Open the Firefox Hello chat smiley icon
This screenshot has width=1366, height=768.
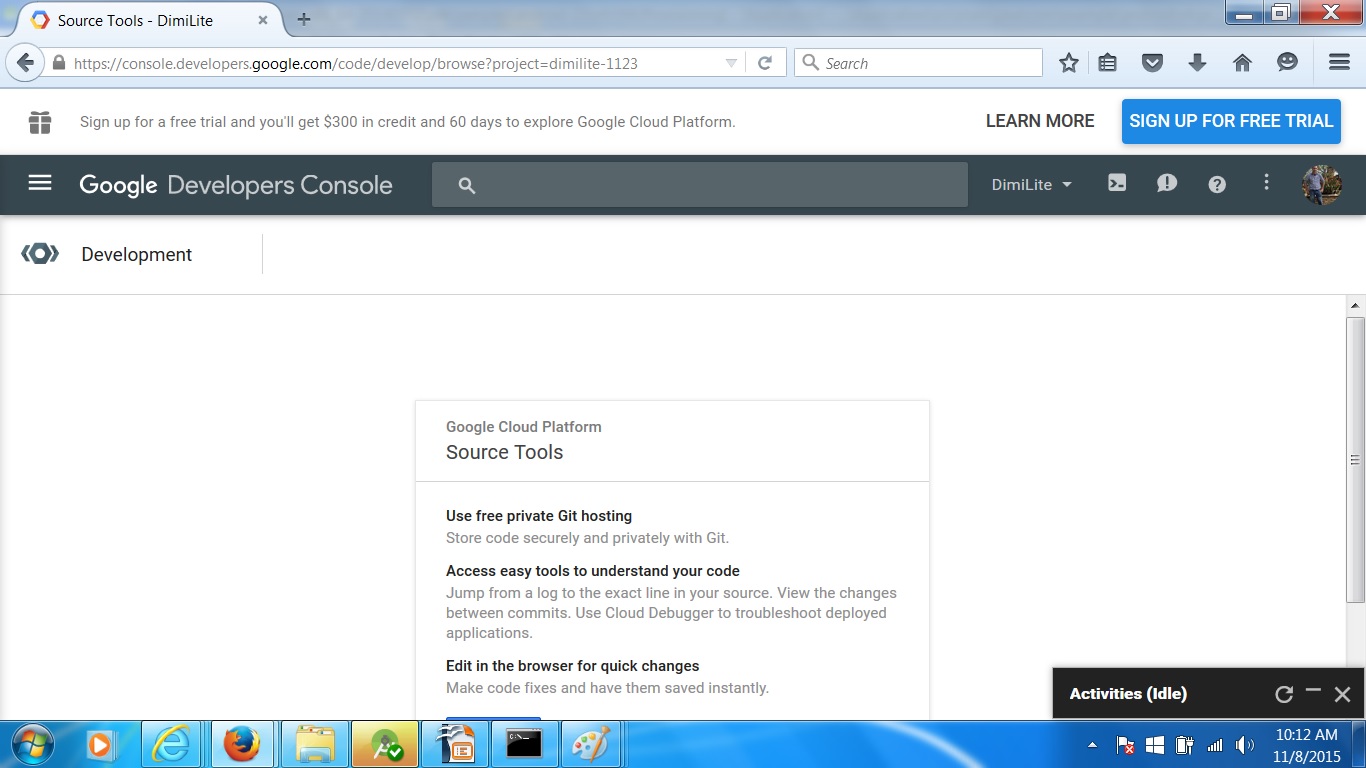click(1287, 63)
